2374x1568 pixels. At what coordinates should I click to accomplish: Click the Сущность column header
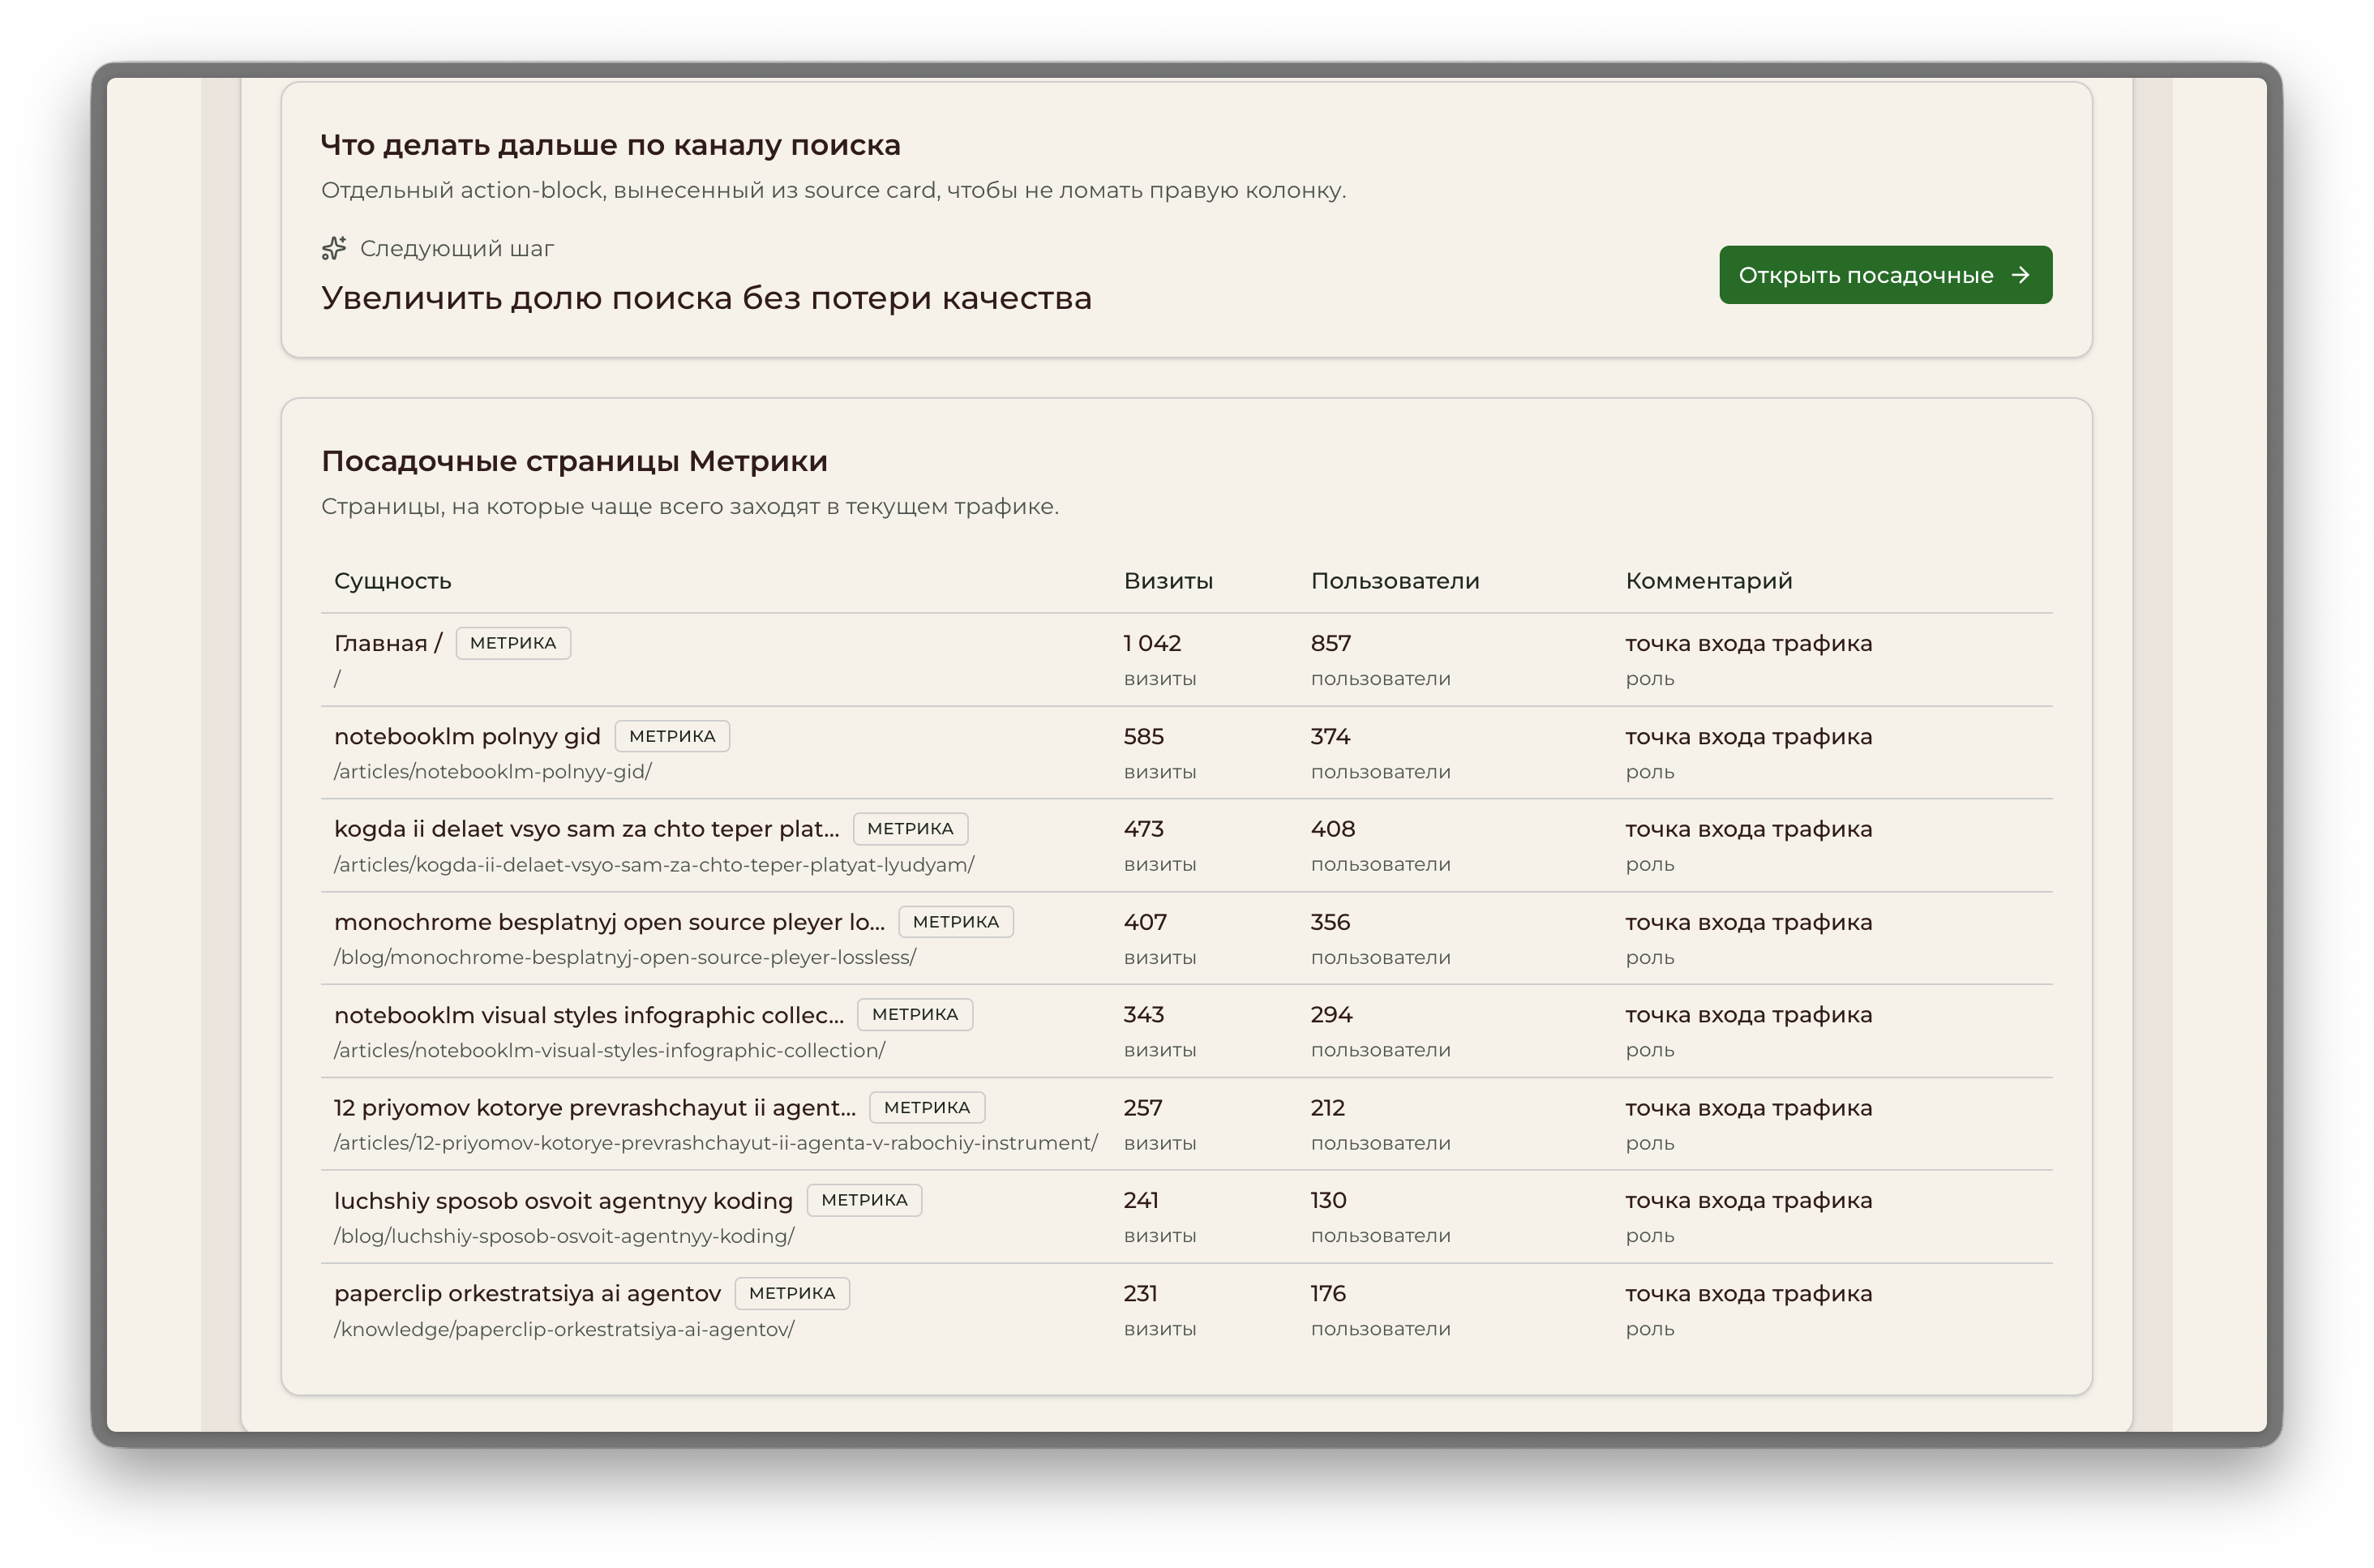tap(393, 581)
